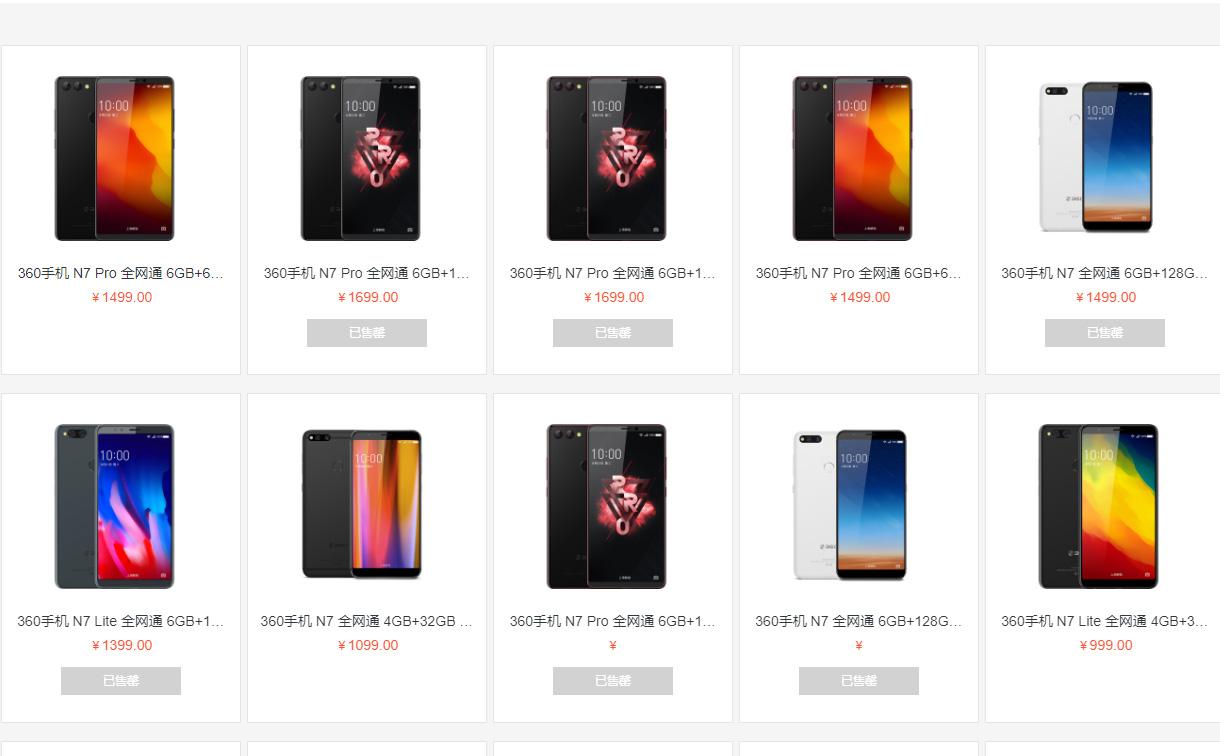This screenshot has width=1220, height=756.
Task: Click the ¥1399.00 price label
Action: 121,645
